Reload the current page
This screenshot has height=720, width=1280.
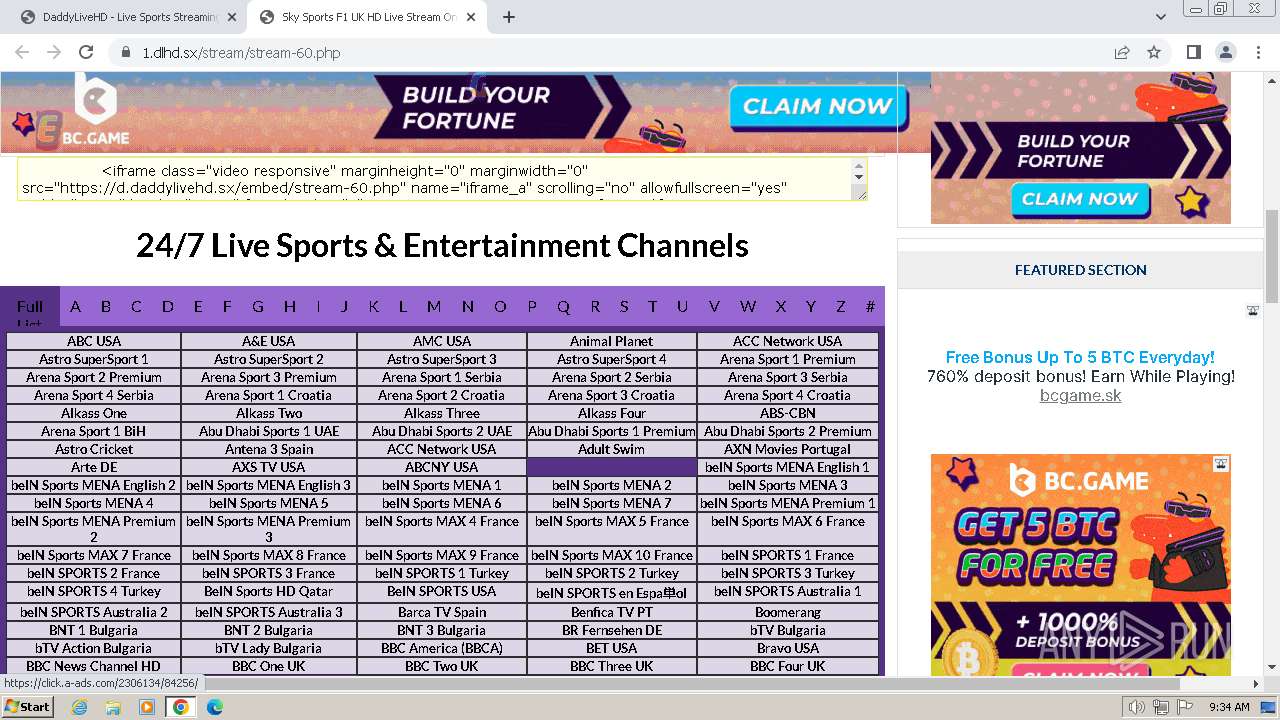(x=86, y=52)
